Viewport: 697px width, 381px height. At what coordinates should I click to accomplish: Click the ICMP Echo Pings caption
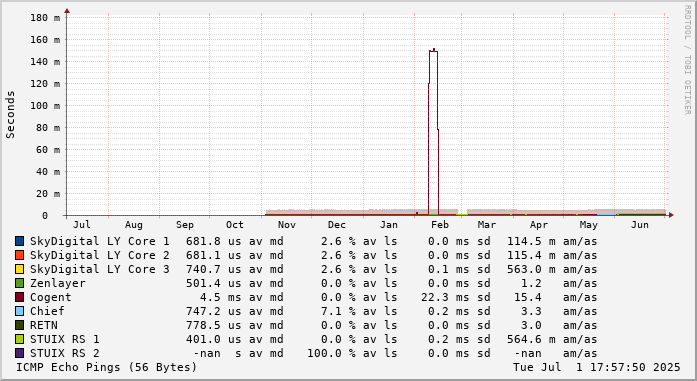point(106,367)
